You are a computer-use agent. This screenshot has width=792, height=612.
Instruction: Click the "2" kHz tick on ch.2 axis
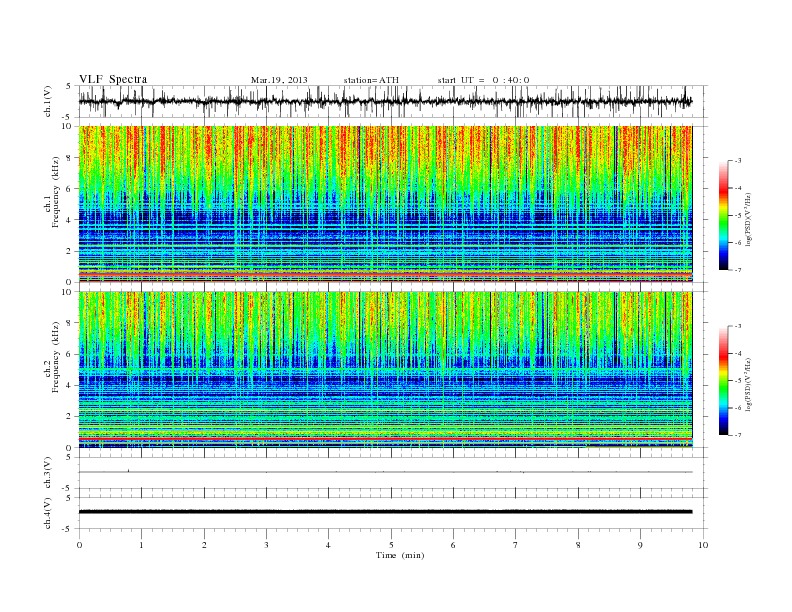(70, 417)
